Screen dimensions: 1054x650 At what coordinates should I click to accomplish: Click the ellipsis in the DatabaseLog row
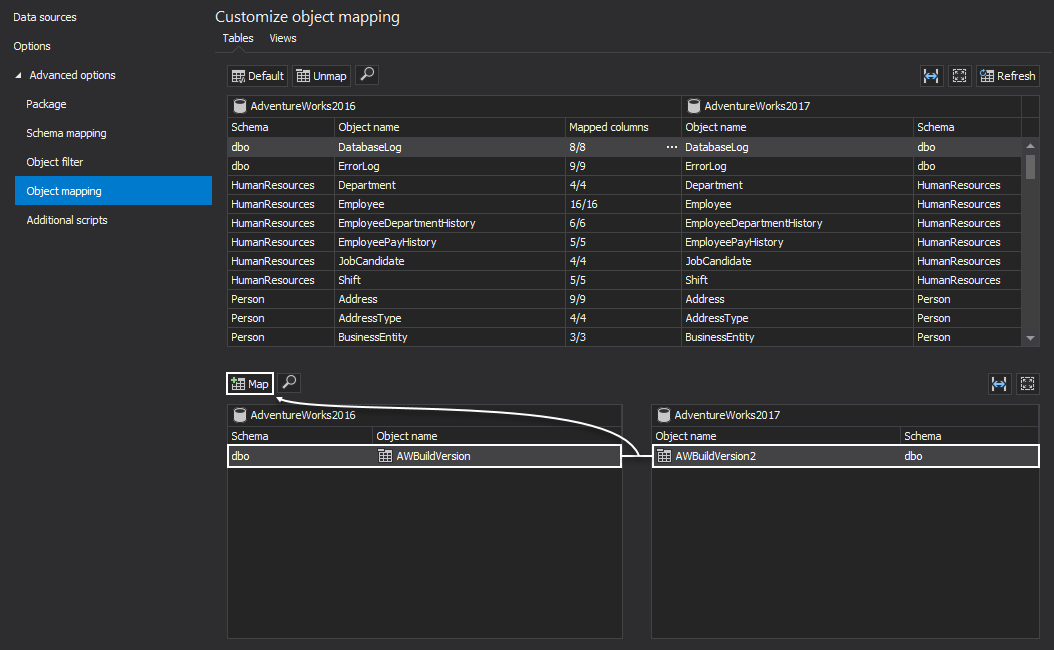[672, 147]
